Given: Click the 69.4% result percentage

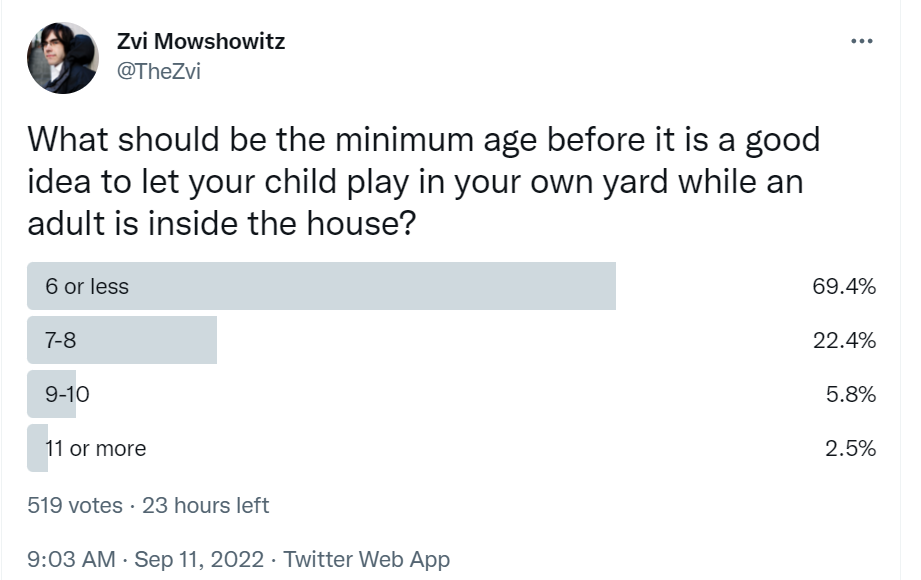Looking at the screenshot, I should click(x=844, y=286).
